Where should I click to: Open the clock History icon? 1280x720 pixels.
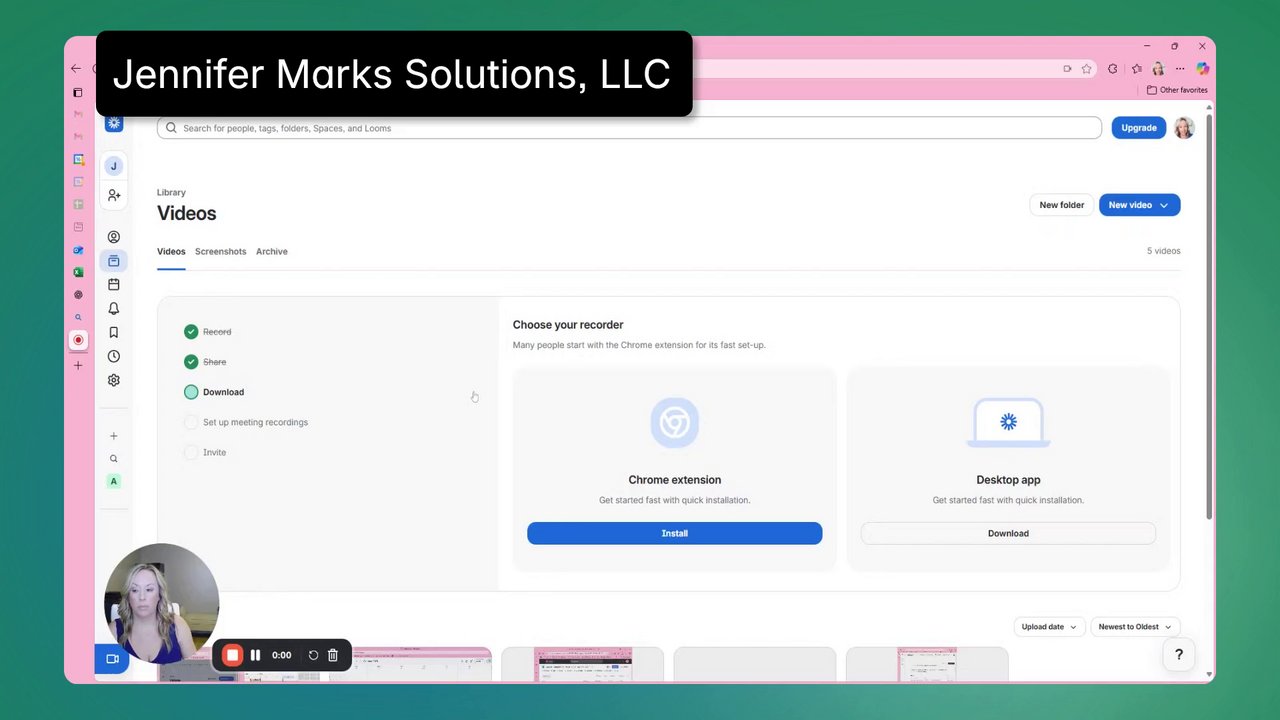114,357
